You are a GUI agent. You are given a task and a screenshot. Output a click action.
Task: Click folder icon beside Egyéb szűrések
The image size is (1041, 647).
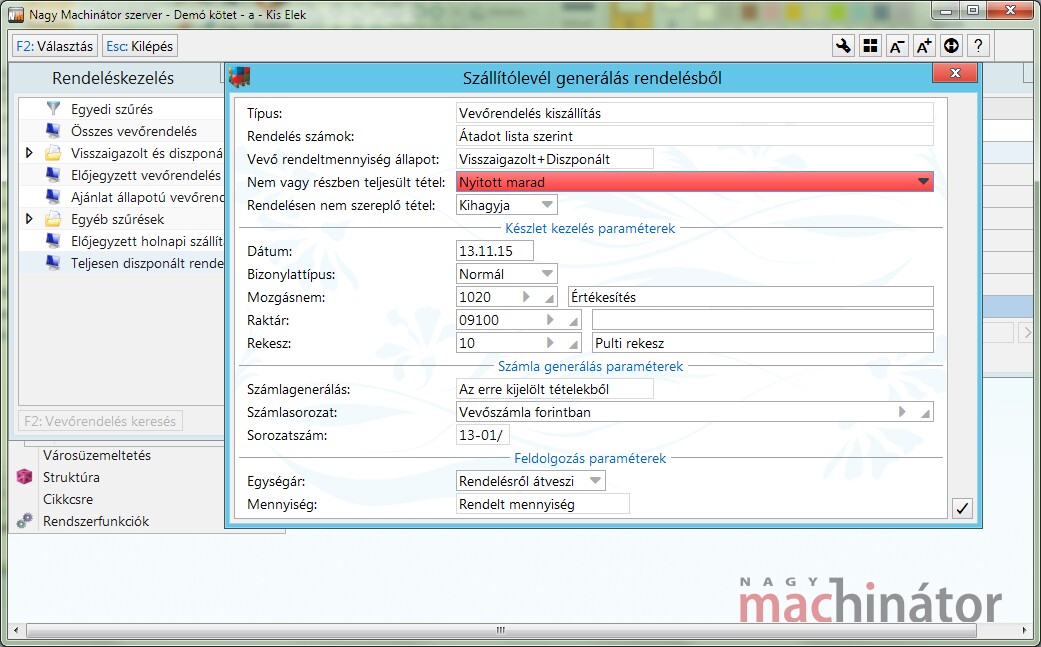pyautogui.click(x=53, y=219)
